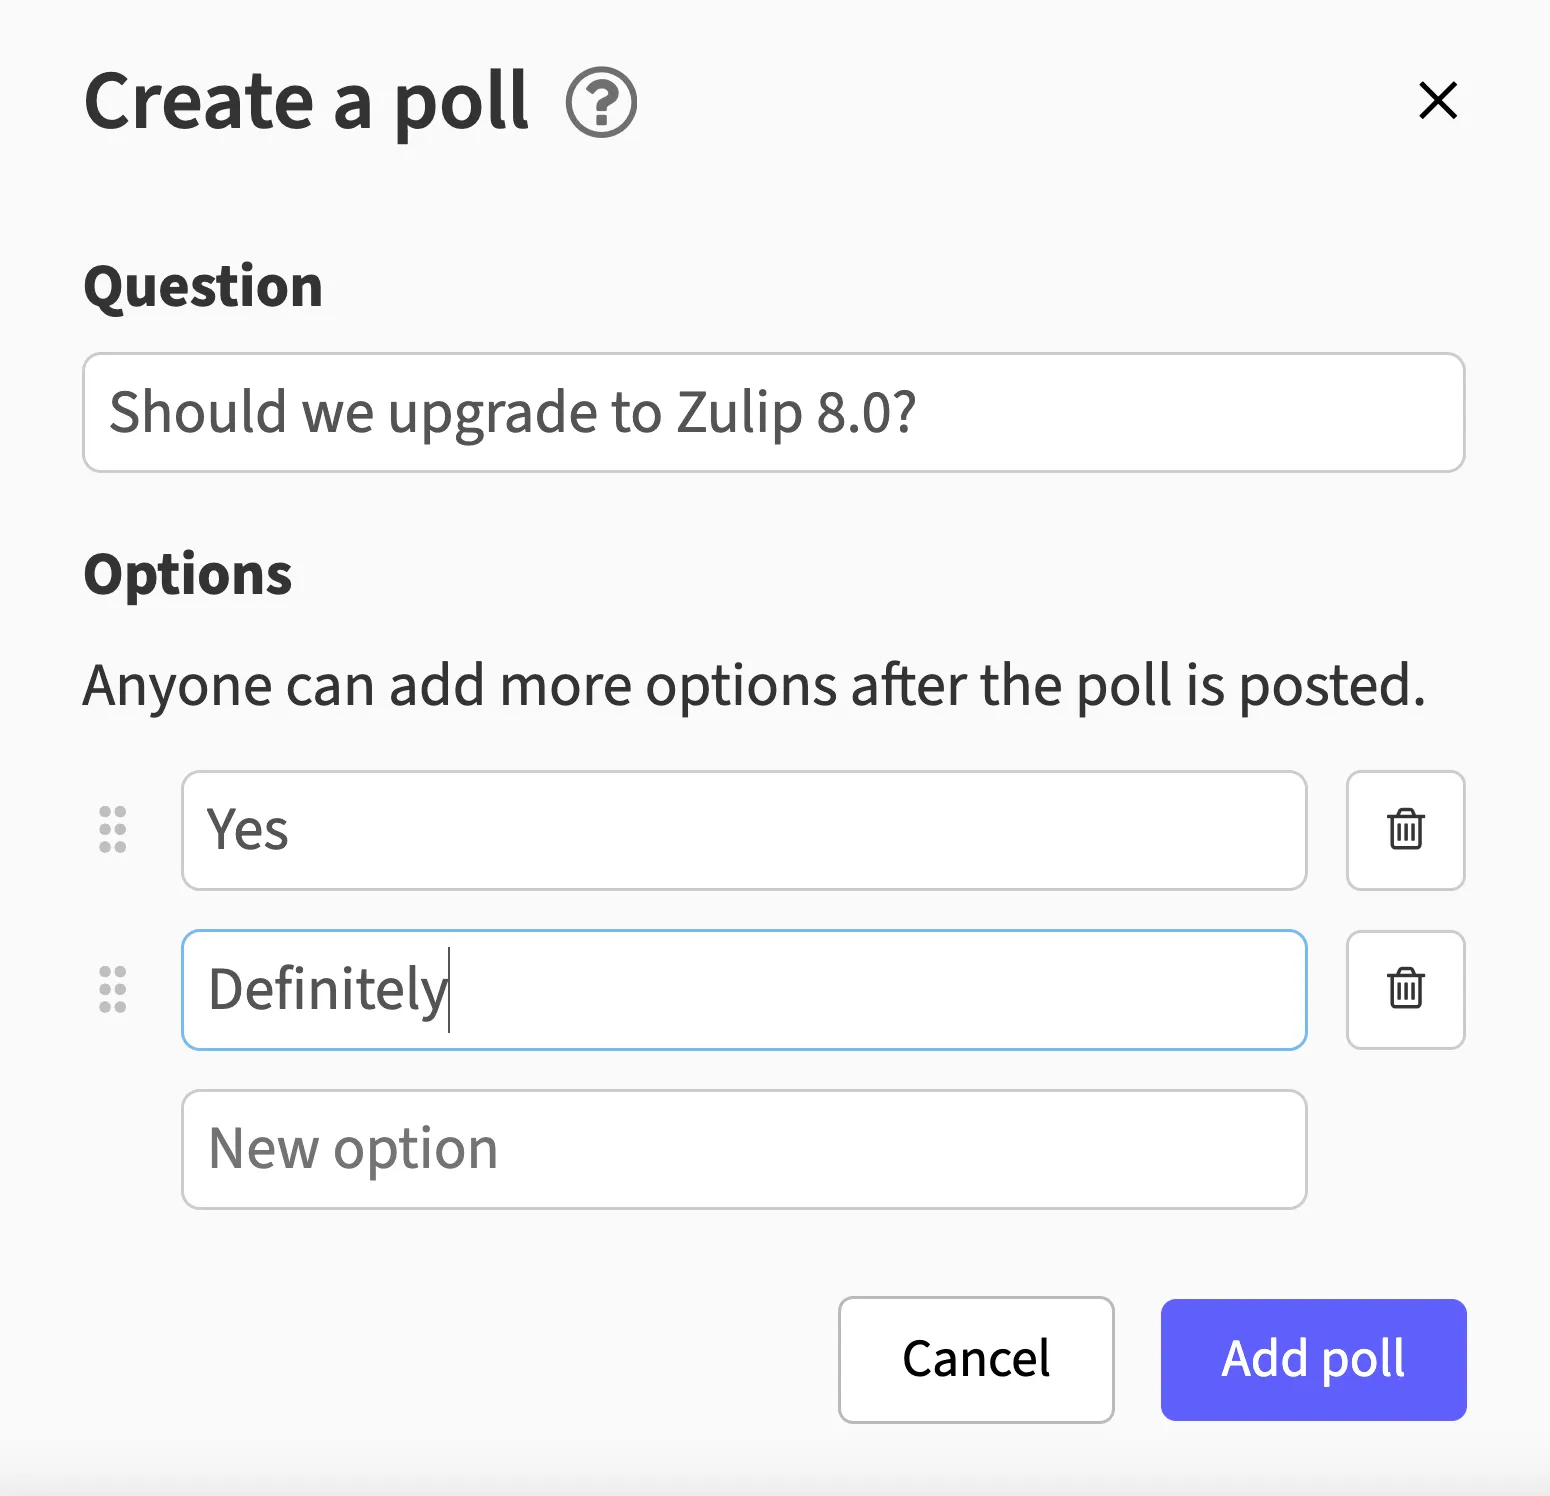Click the 'Anyone can add more options' note
Image resolution: width=1550 pixels, height=1496 pixels.
[754, 686]
